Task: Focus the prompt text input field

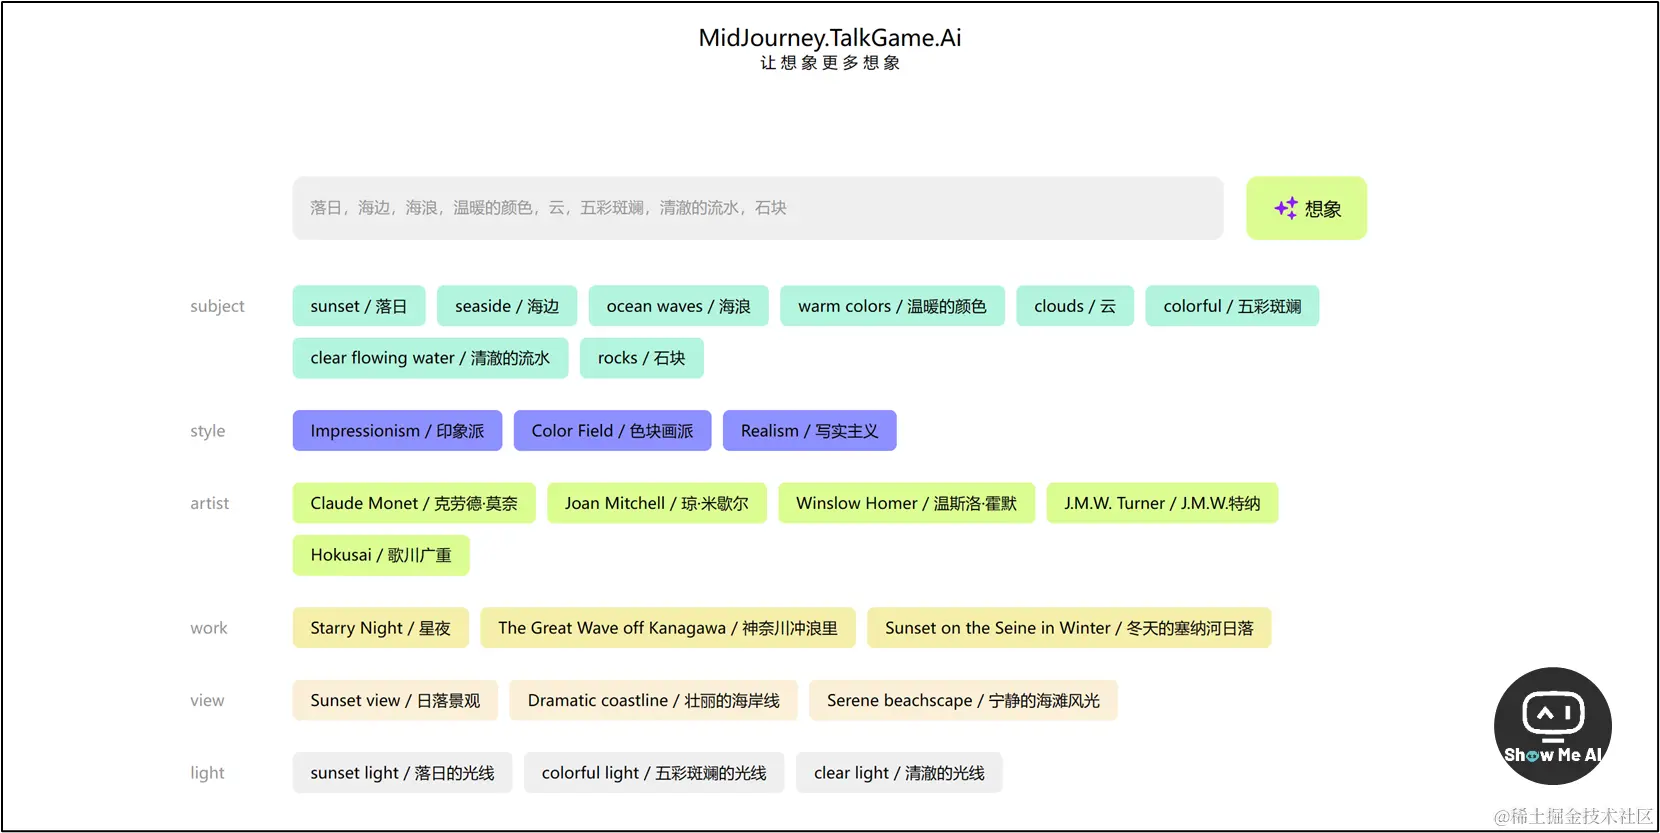Action: pos(758,208)
